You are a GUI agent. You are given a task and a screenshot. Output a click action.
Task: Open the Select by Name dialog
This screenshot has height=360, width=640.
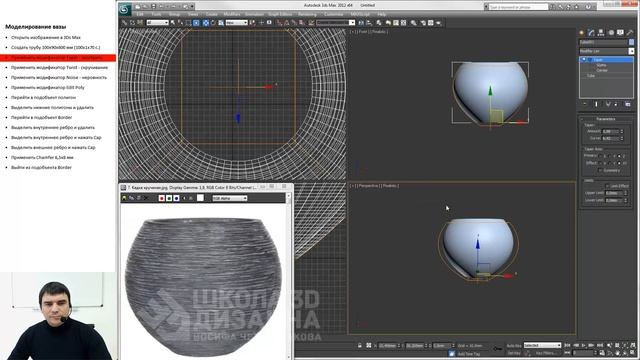pyautogui.click(x=180, y=23)
